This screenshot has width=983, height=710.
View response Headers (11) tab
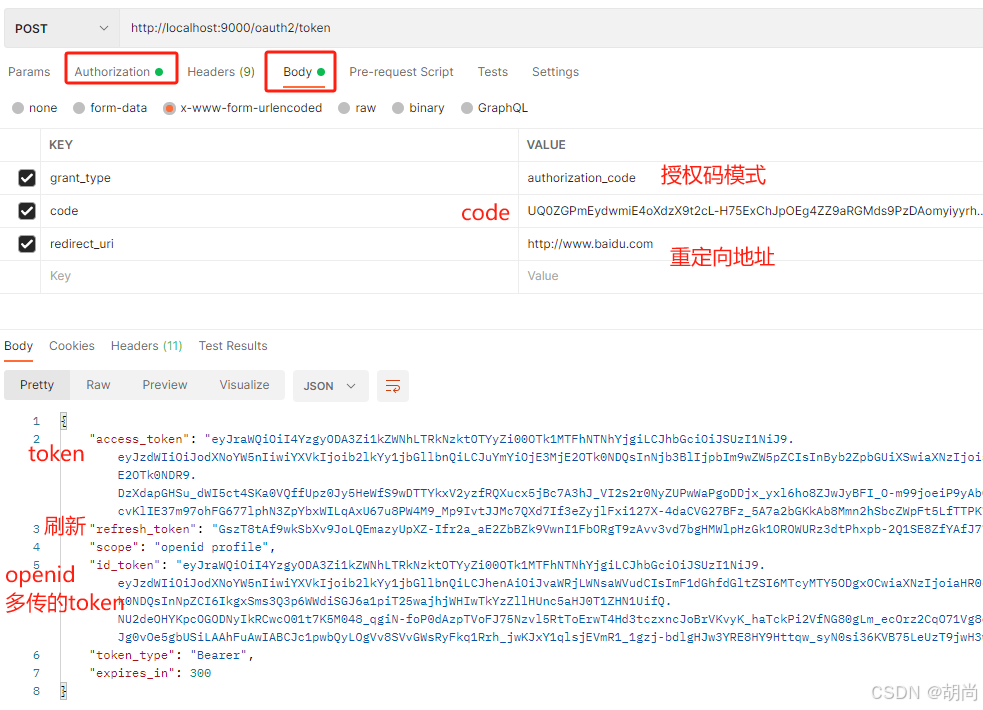point(147,346)
